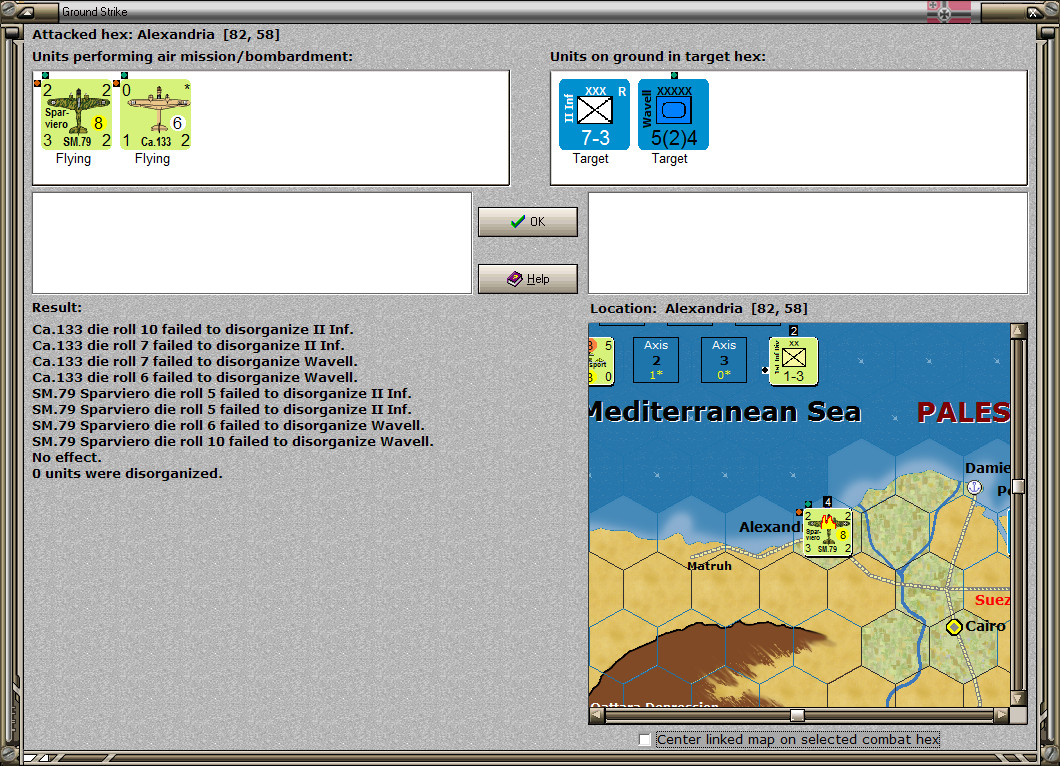Screen dimensions: 1060x766
Task: Click the OK button
Action: [528, 222]
